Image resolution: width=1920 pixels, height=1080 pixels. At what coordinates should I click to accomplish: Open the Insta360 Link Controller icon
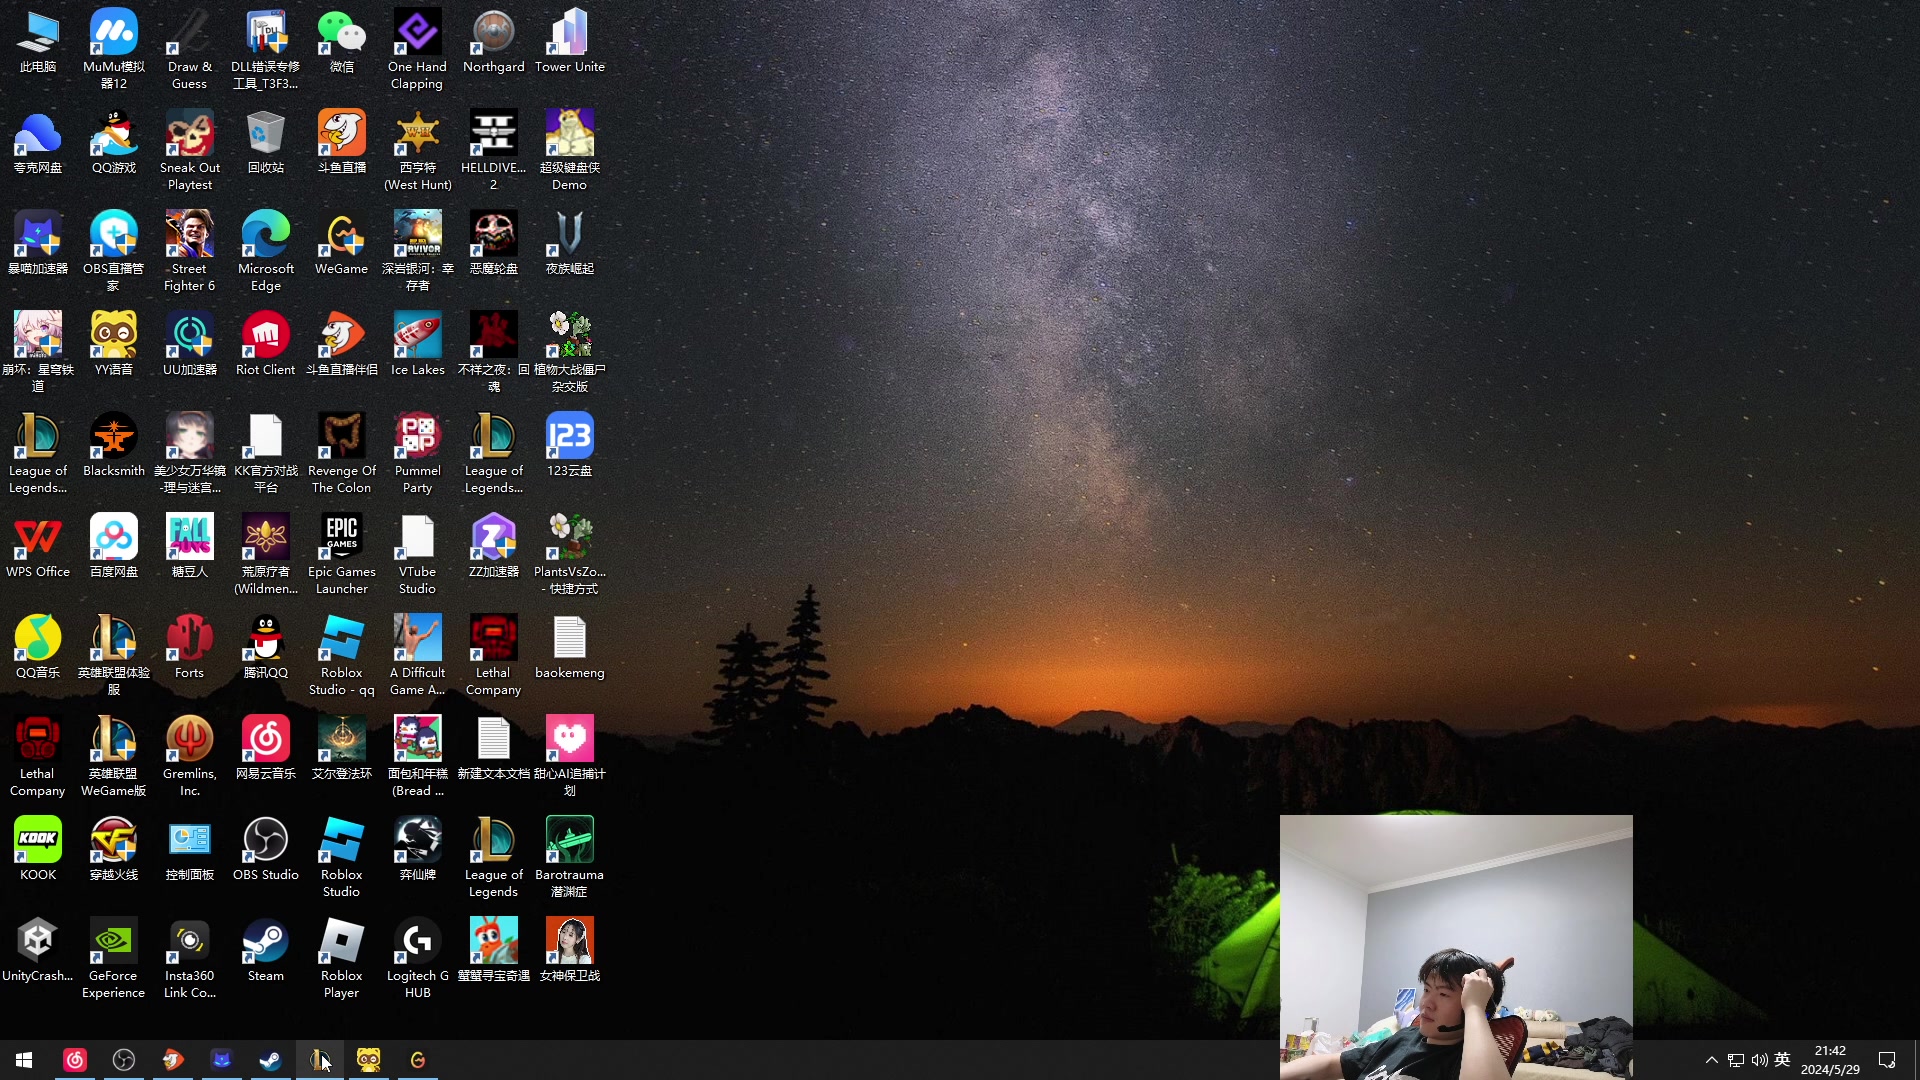tap(189, 959)
